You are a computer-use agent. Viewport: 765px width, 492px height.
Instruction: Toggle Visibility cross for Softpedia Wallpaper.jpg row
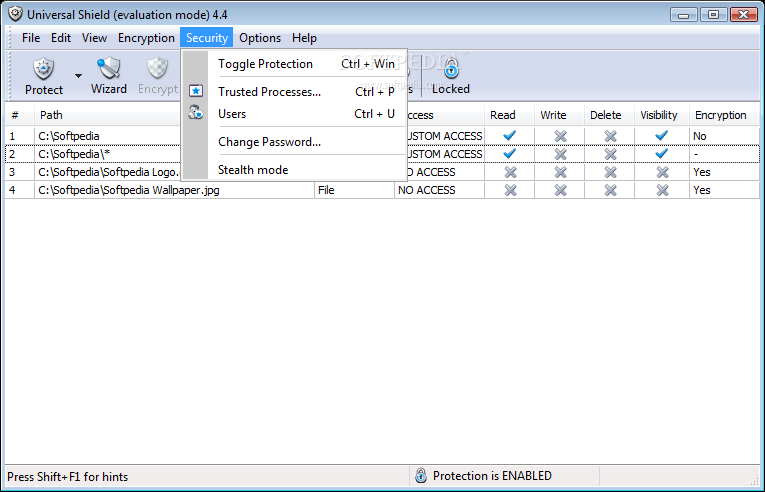662,190
